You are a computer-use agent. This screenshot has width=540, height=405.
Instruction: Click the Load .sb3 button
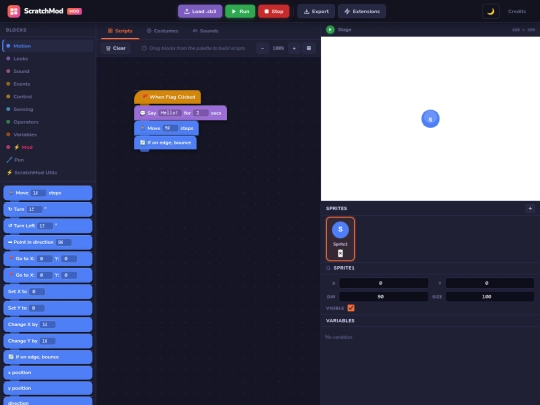click(x=200, y=11)
